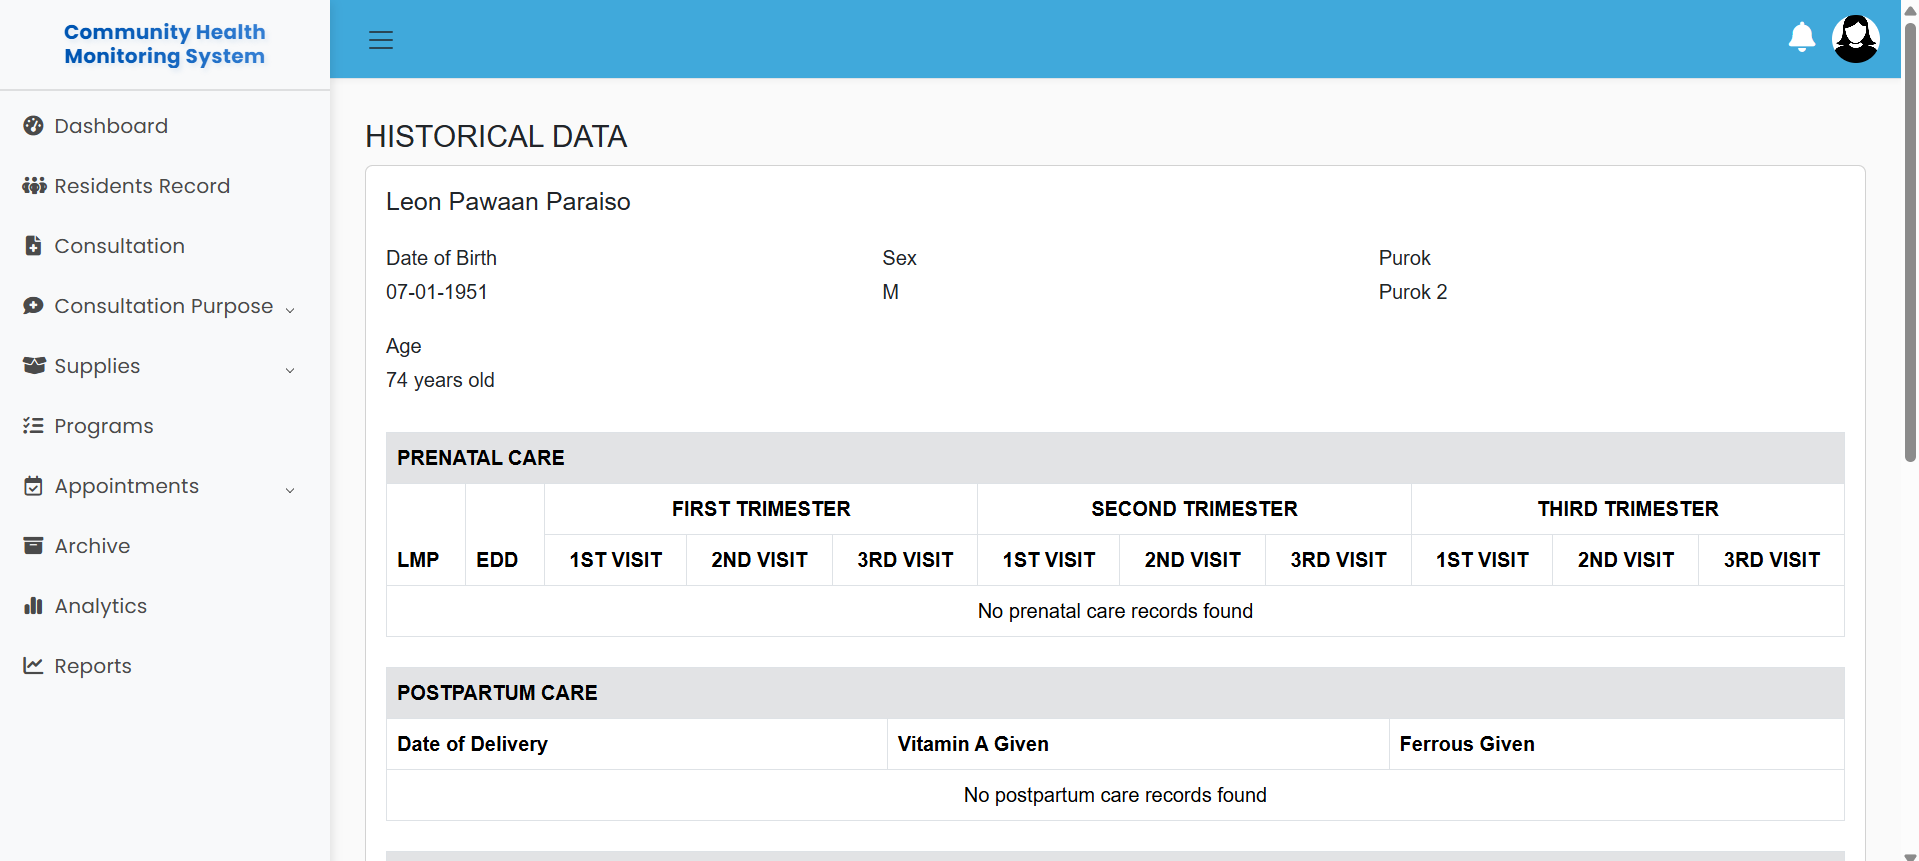Click the birth date 07-01-1951
This screenshot has width=1919, height=861.
[x=437, y=292]
